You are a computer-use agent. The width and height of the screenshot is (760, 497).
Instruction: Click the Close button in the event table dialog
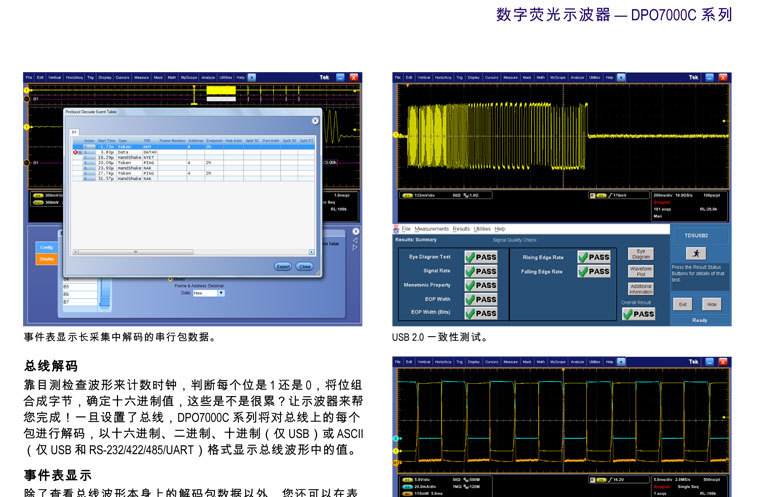(x=305, y=266)
